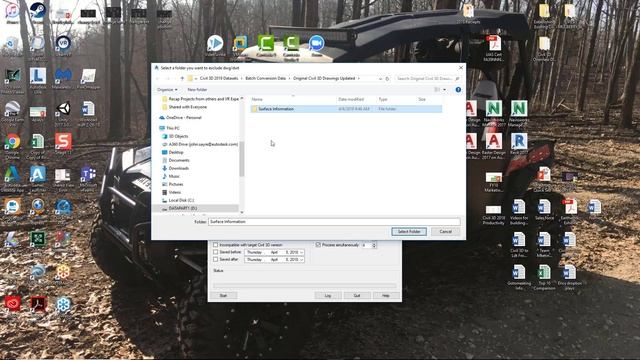The height and width of the screenshot is (360, 640).
Task: Click the search box in folder dialog
Action: (427, 78)
